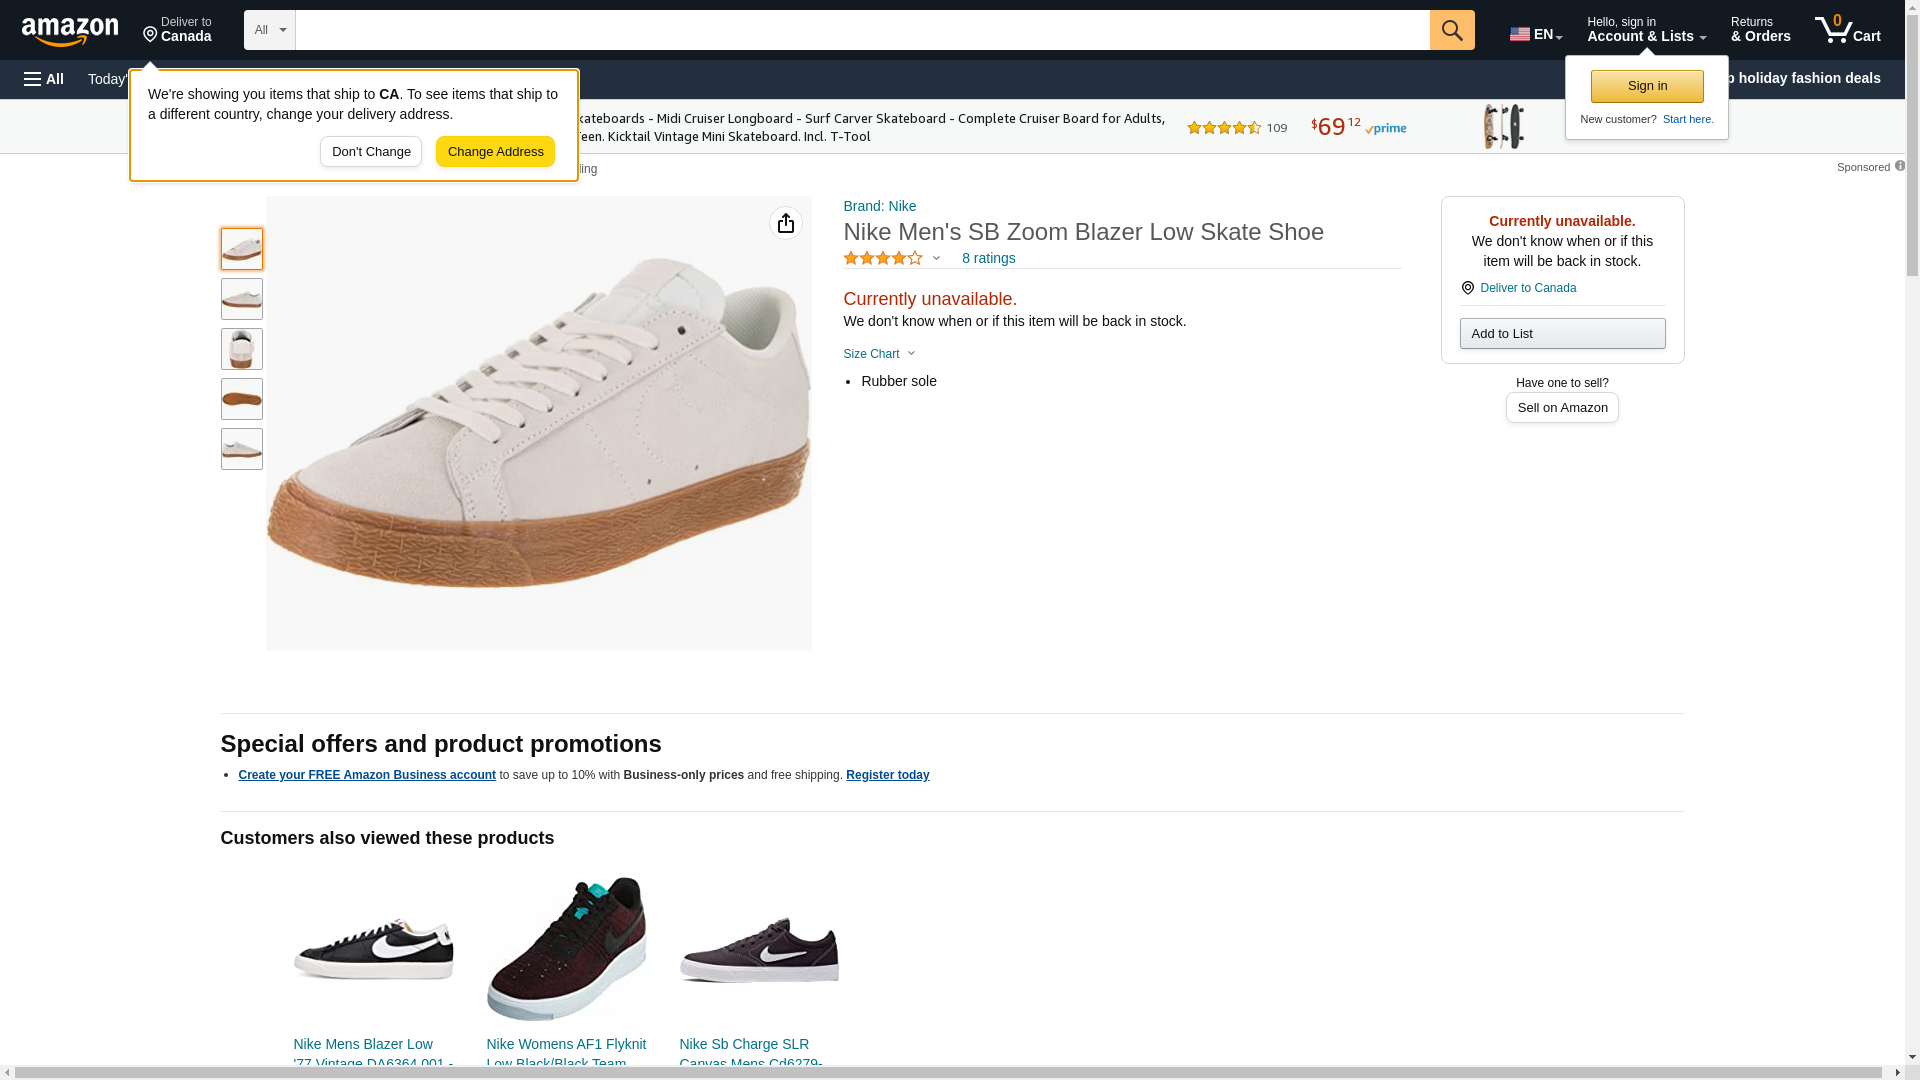This screenshot has width=1920, height=1080.
Task: Open the All hamburger menu
Action: [44, 79]
